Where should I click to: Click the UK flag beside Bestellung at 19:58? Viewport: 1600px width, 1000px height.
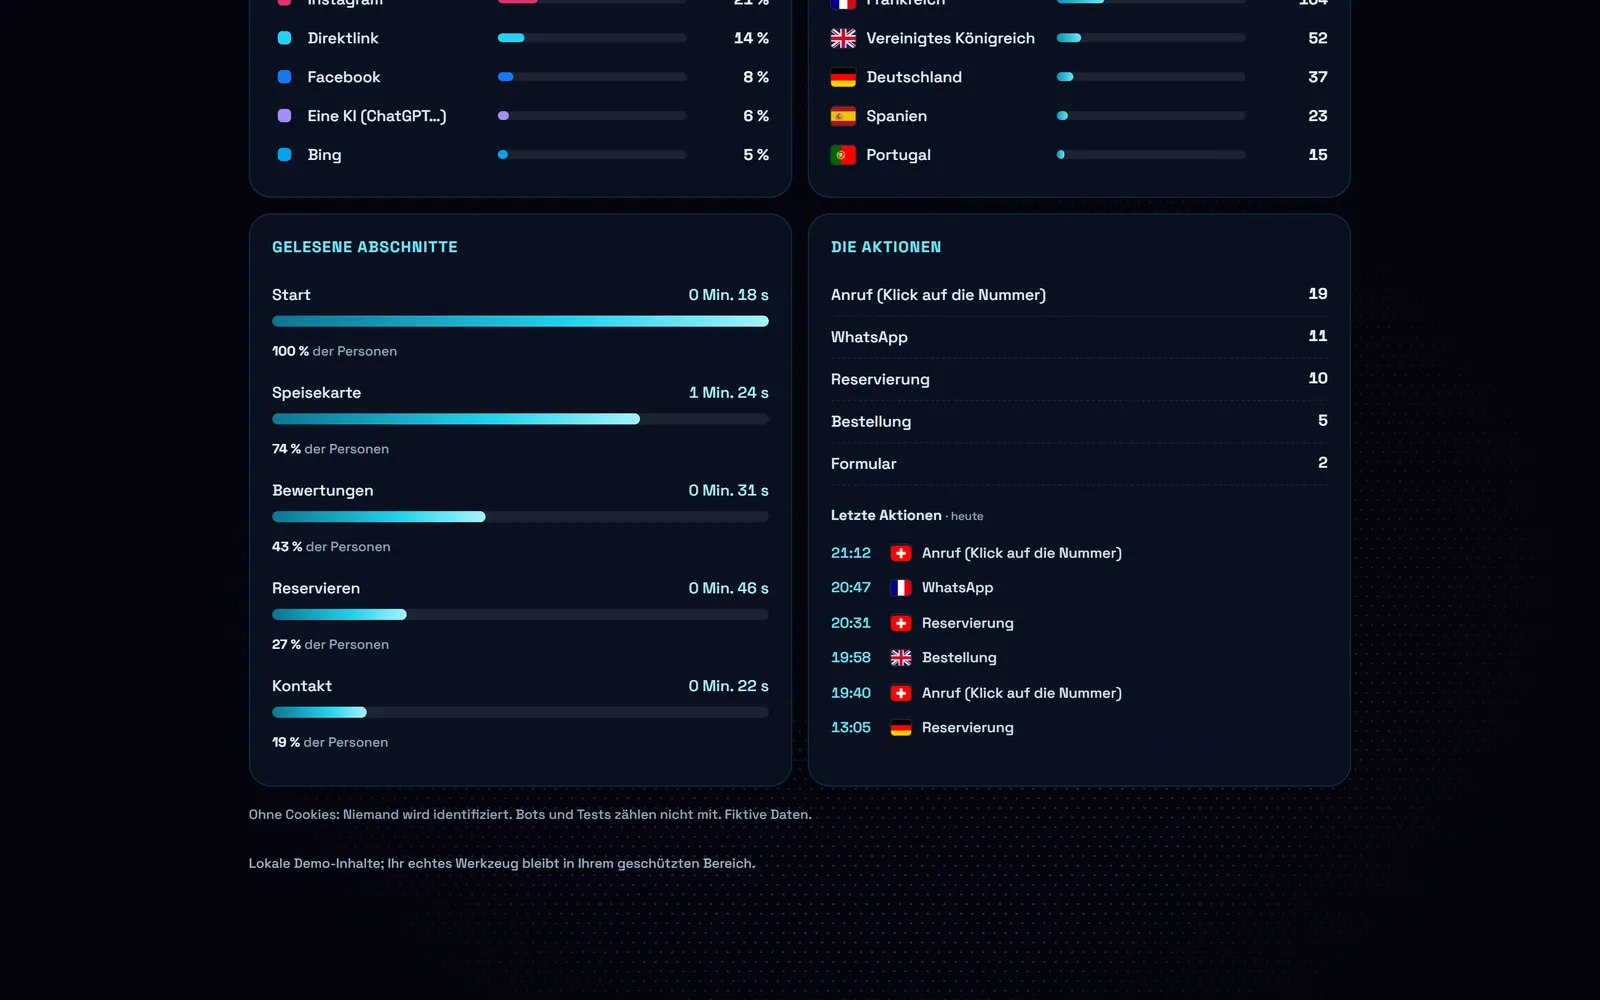901,658
